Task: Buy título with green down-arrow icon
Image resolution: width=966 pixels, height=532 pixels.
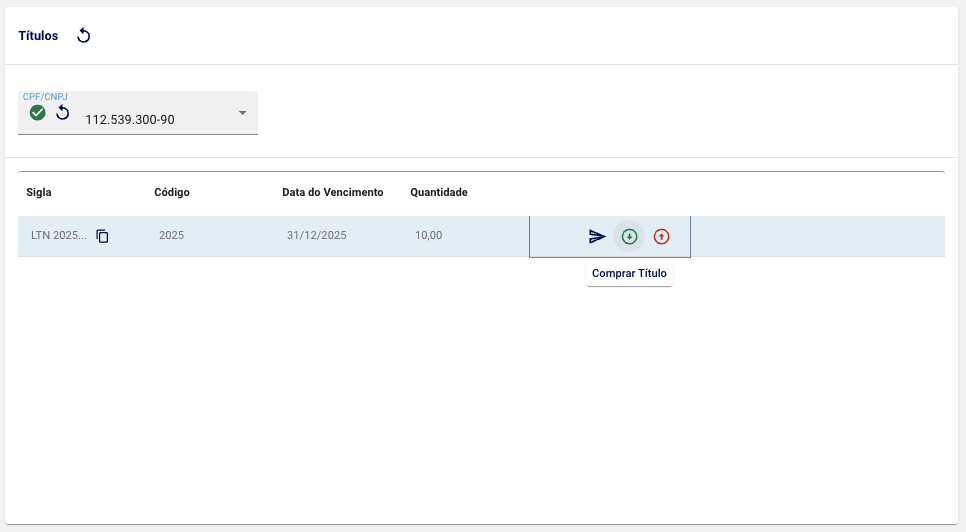Action: pos(629,237)
